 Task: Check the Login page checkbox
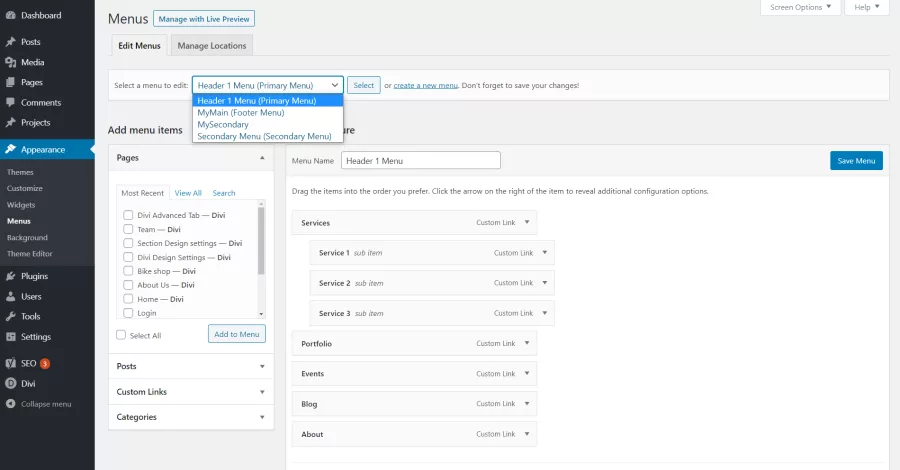click(x=128, y=313)
